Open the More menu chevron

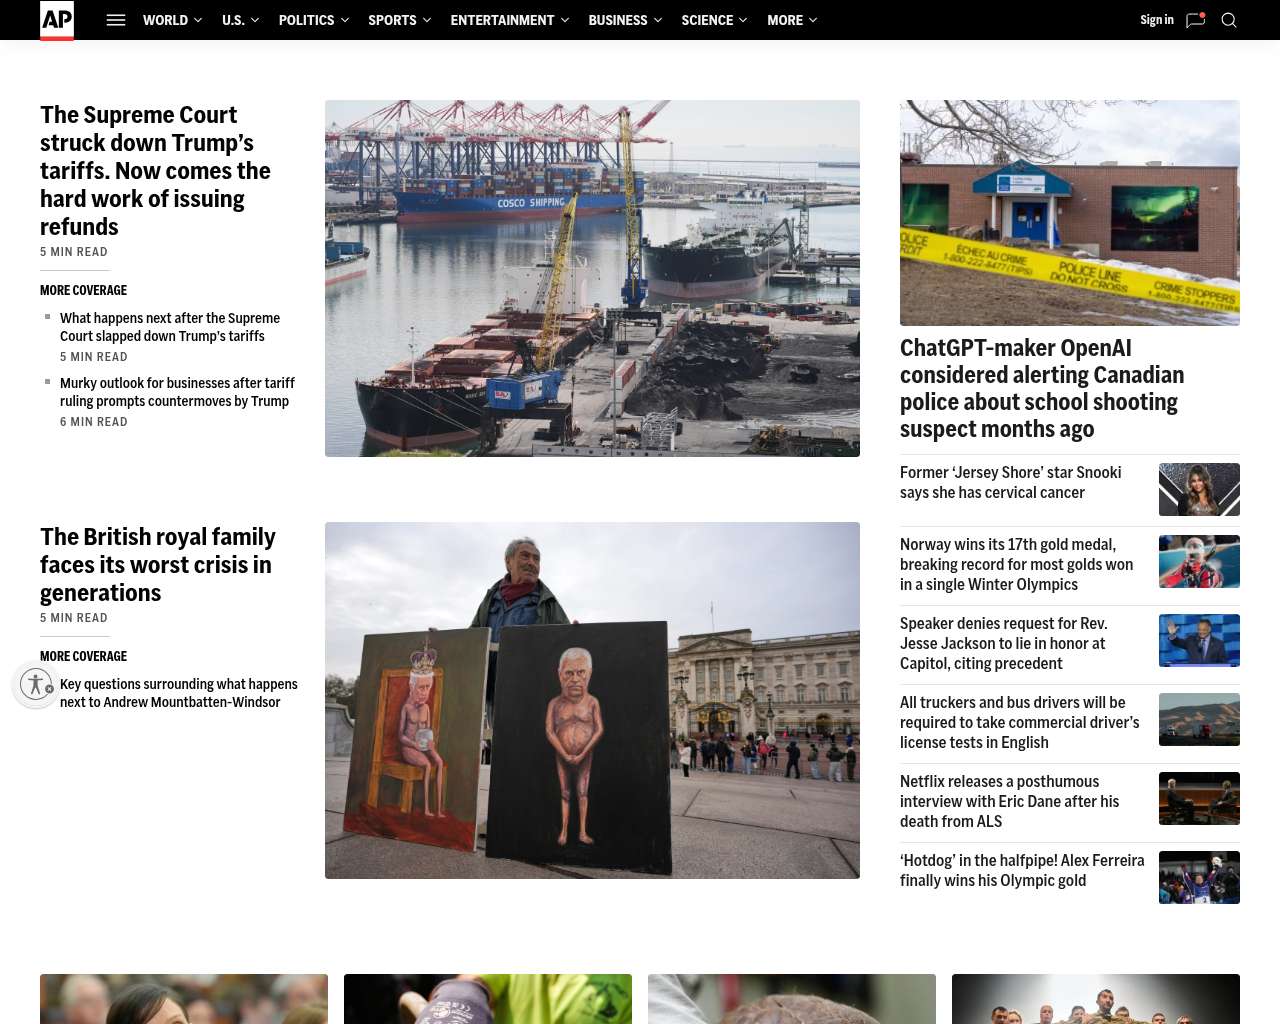click(x=813, y=20)
